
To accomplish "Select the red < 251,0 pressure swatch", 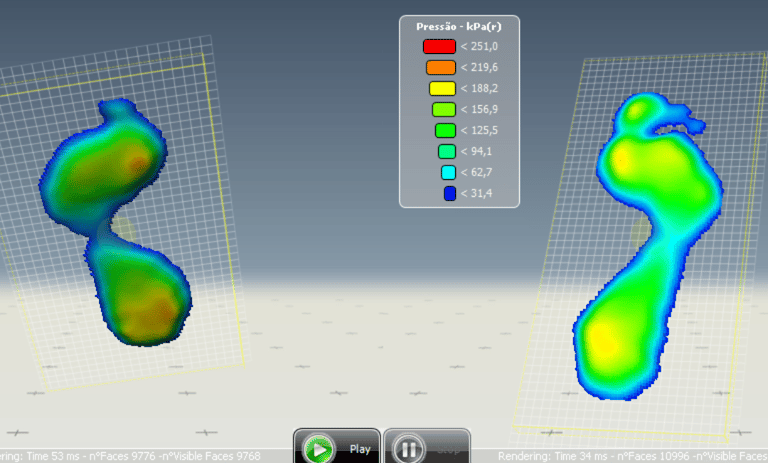I will tap(439, 47).
